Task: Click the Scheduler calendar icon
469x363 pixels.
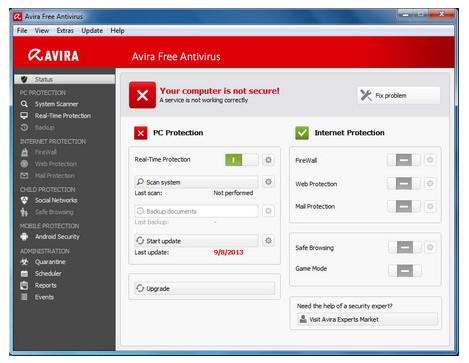Action: click(24, 273)
